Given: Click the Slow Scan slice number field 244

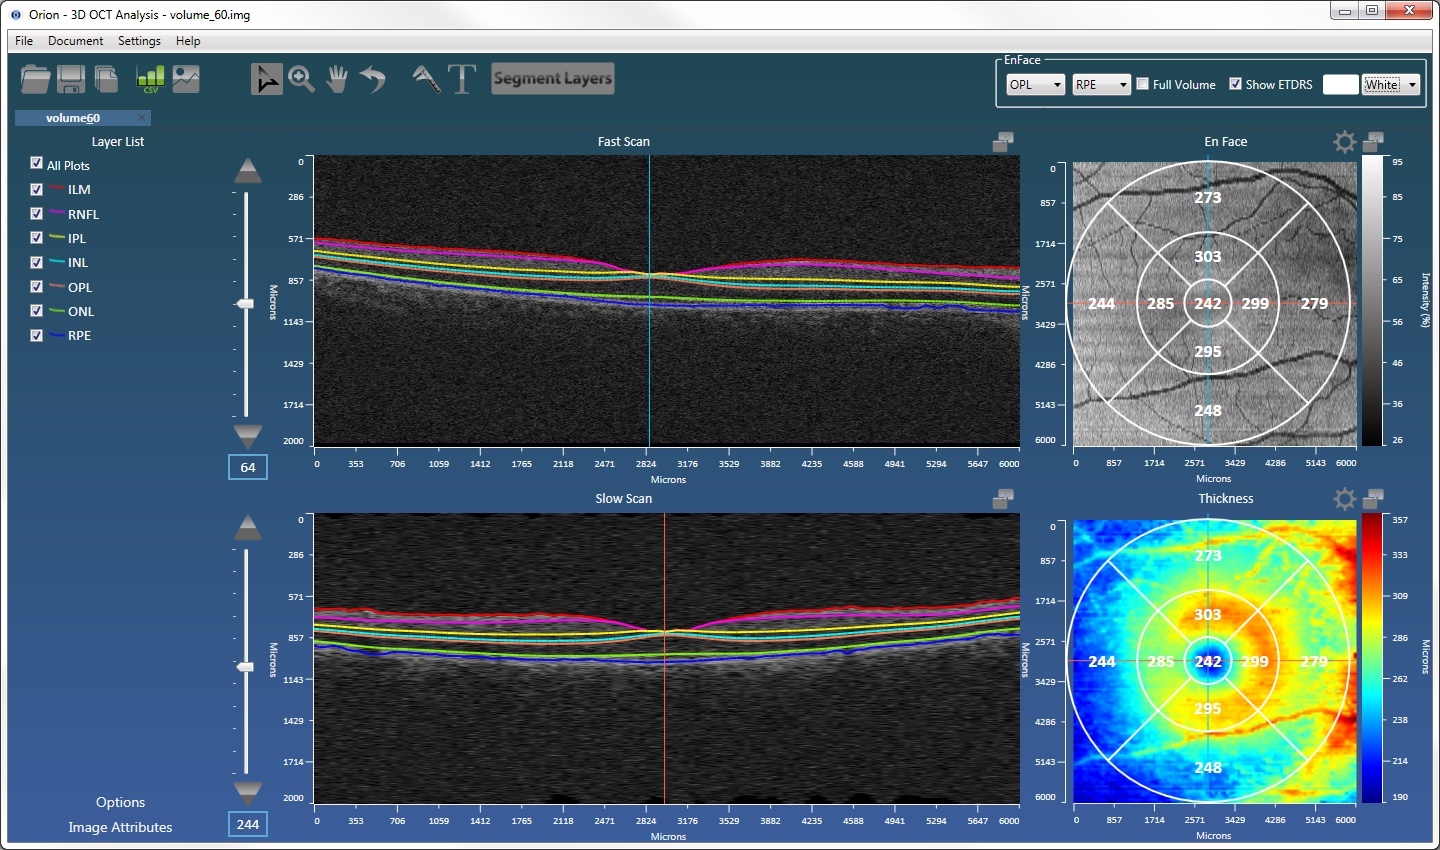Looking at the screenshot, I should (x=248, y=824).
